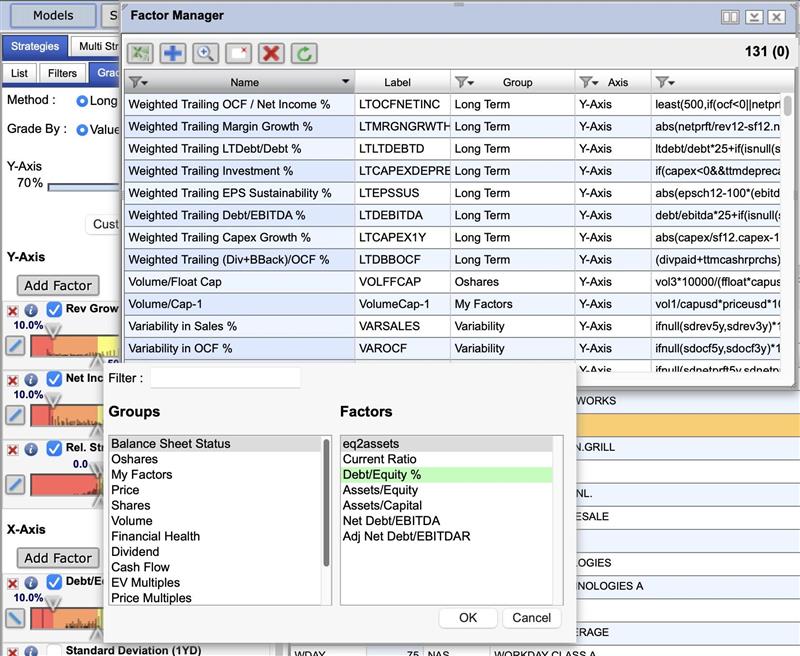Remove the Net Inc factor with red X
800x656 pixels.
pos(13,380)
